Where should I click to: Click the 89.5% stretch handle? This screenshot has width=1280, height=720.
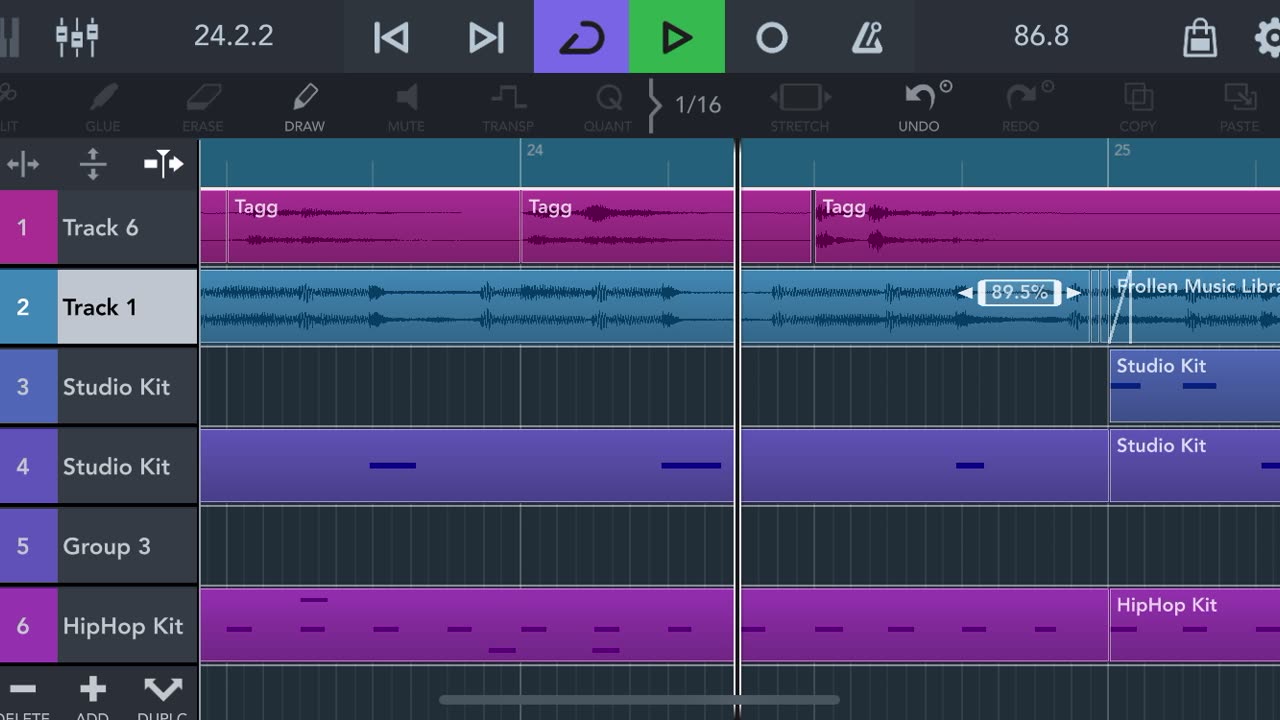pos(1019,293)
